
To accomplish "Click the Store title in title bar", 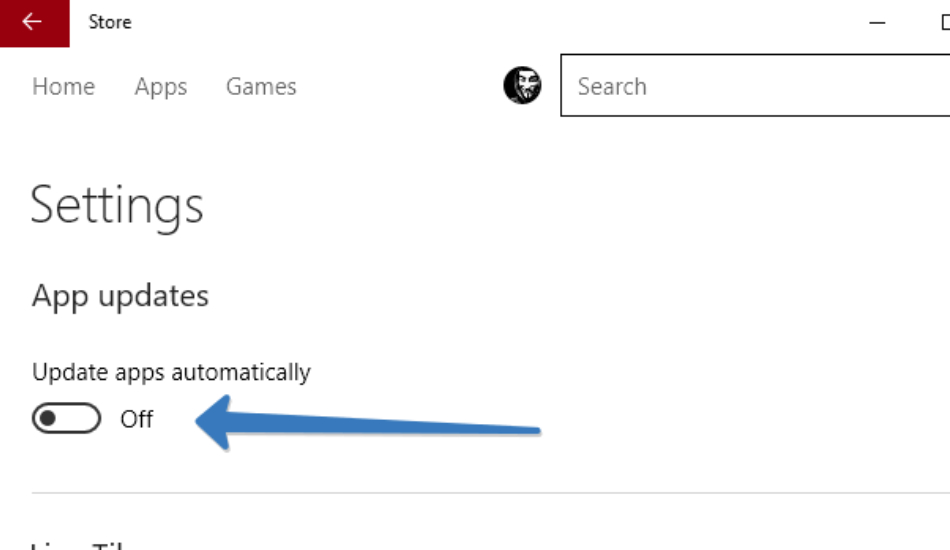I will [110, 22].
